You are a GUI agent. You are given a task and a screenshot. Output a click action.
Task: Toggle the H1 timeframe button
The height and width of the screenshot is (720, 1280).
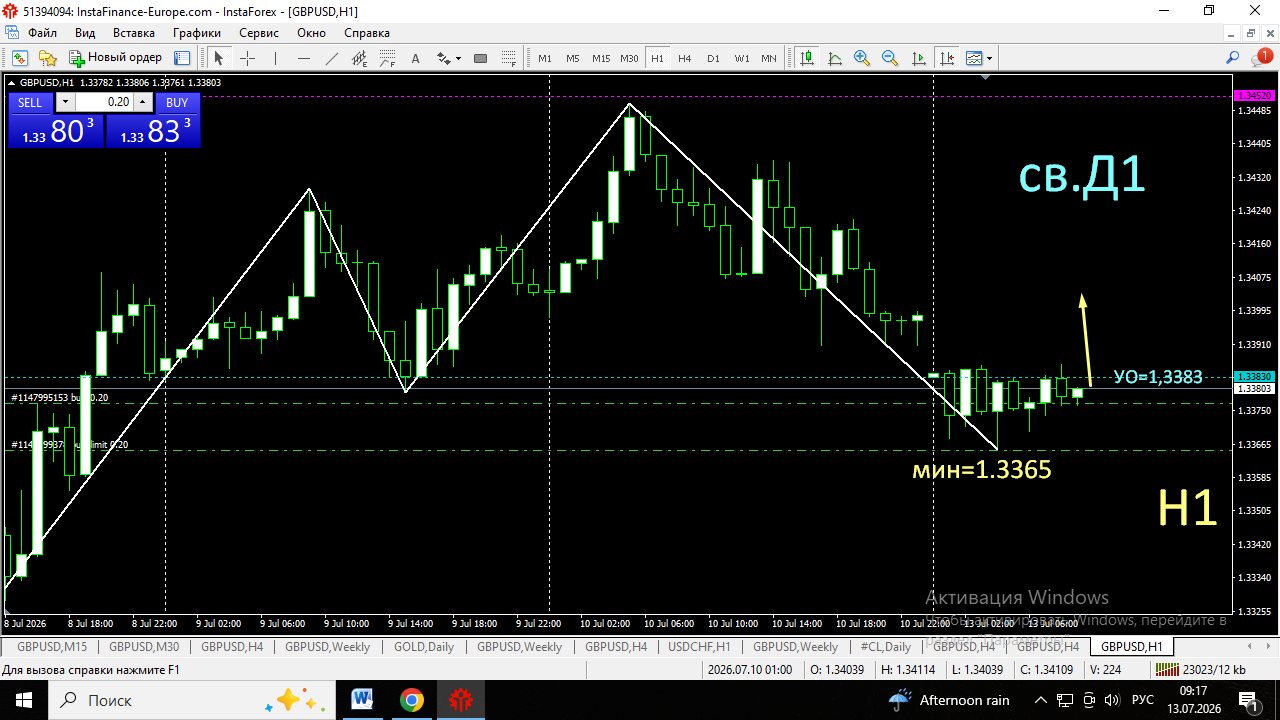point(657,58)
